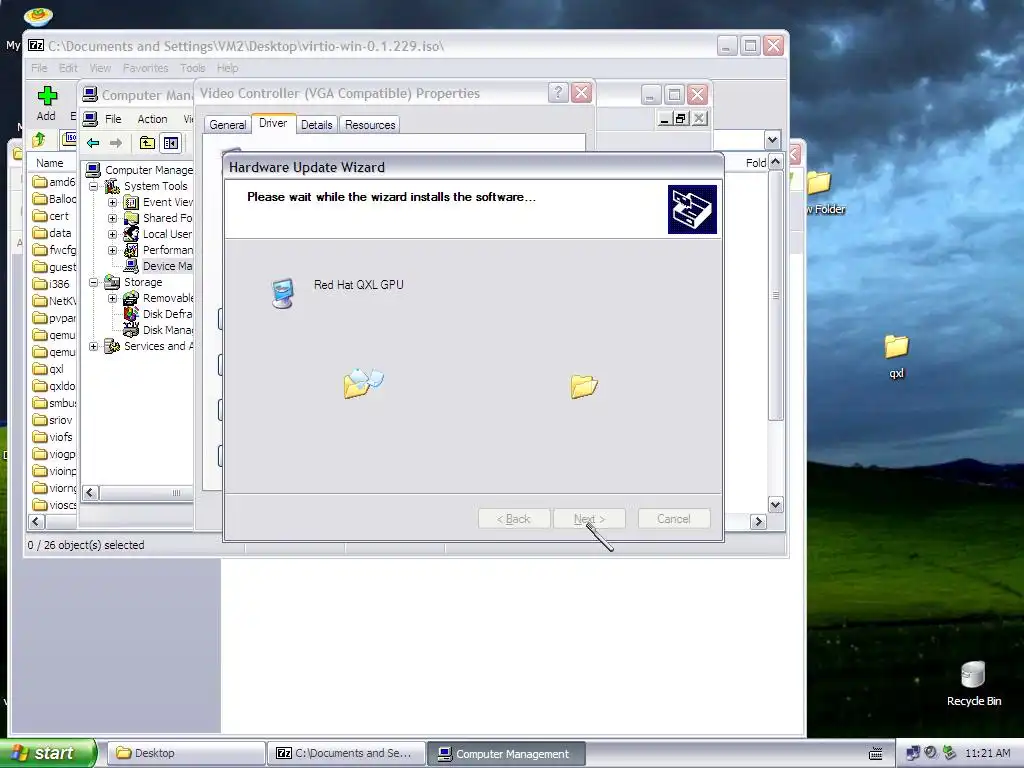Select the Disk Management tree icon

(131, 330)
